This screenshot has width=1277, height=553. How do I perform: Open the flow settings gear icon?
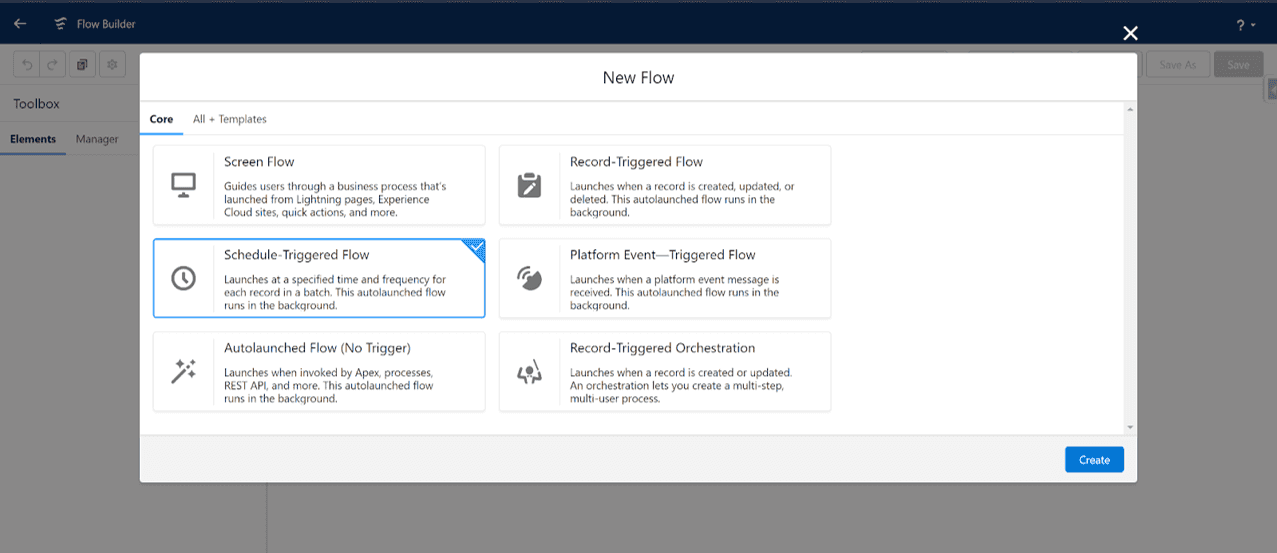(112, 65)
